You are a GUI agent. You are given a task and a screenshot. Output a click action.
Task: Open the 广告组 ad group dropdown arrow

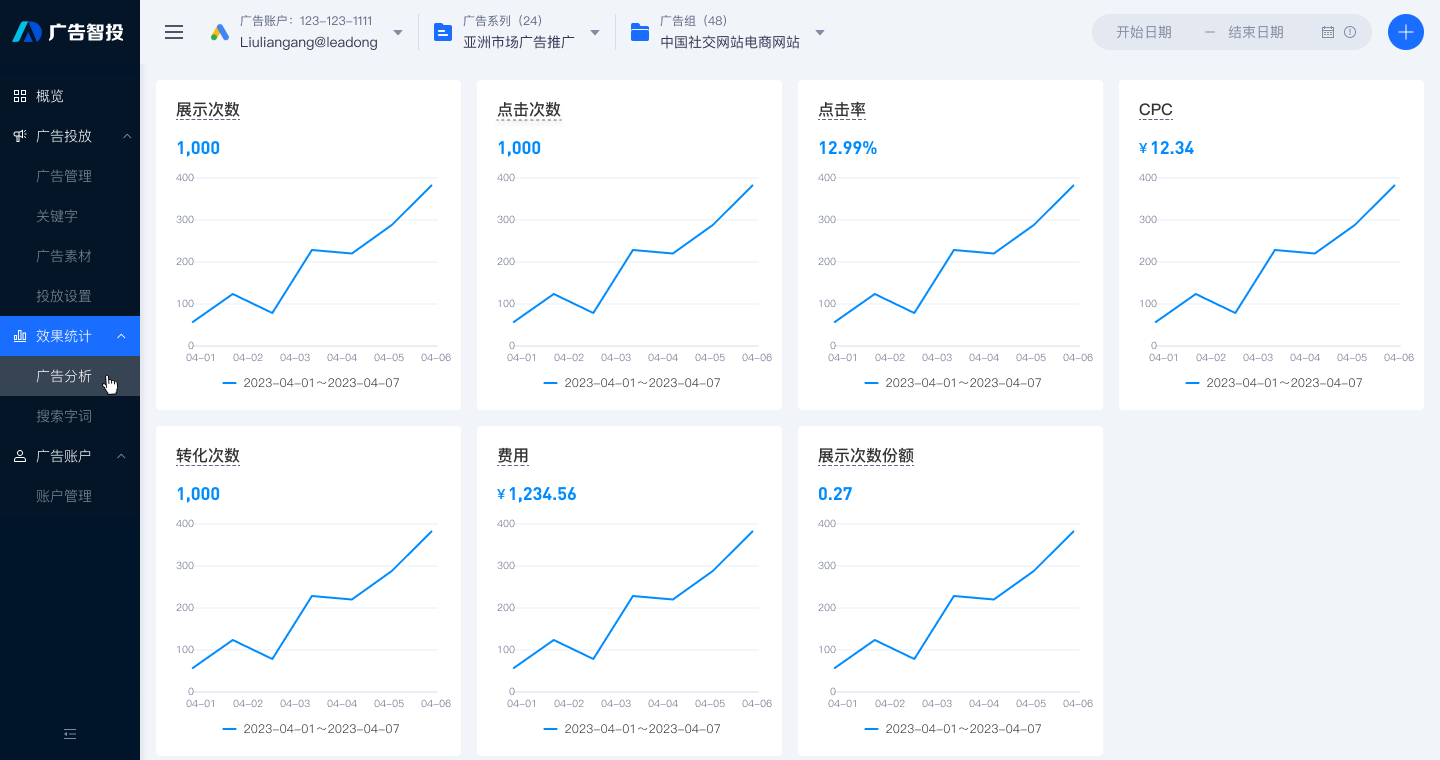click(x=820, y=32)
